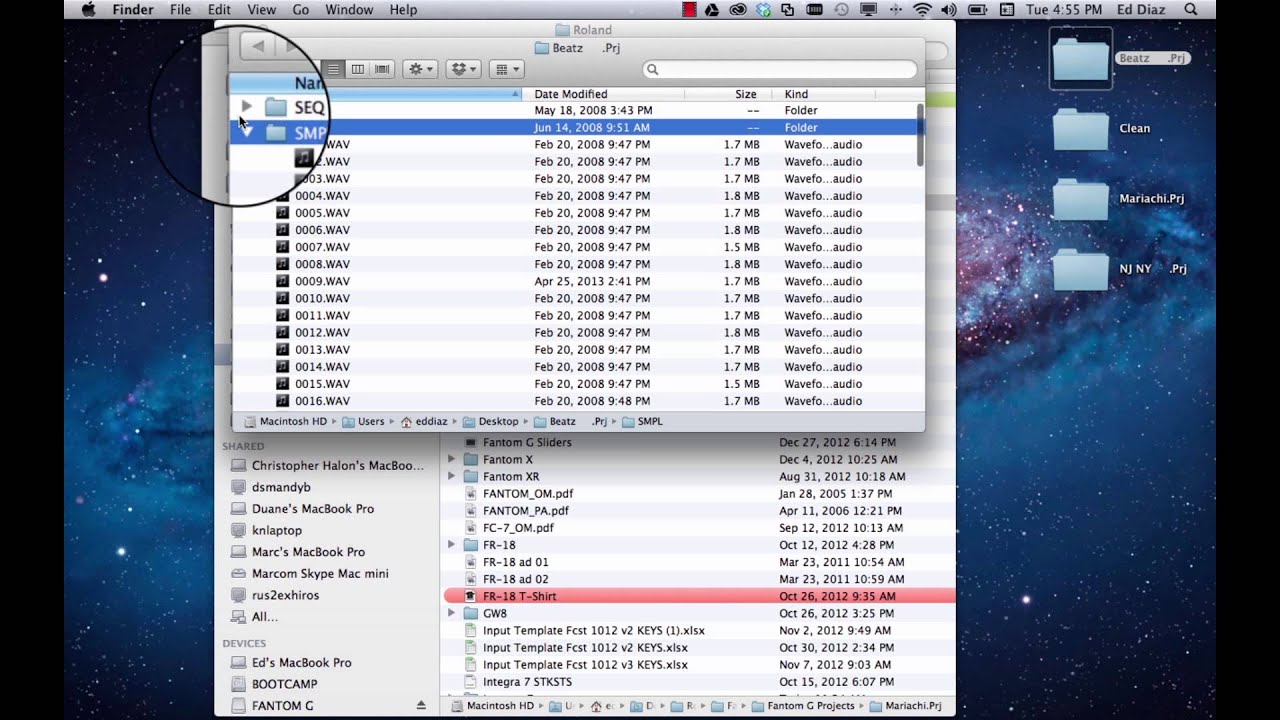
Task: Expand the FR-18 folder in back window
Action: point(451,545)
